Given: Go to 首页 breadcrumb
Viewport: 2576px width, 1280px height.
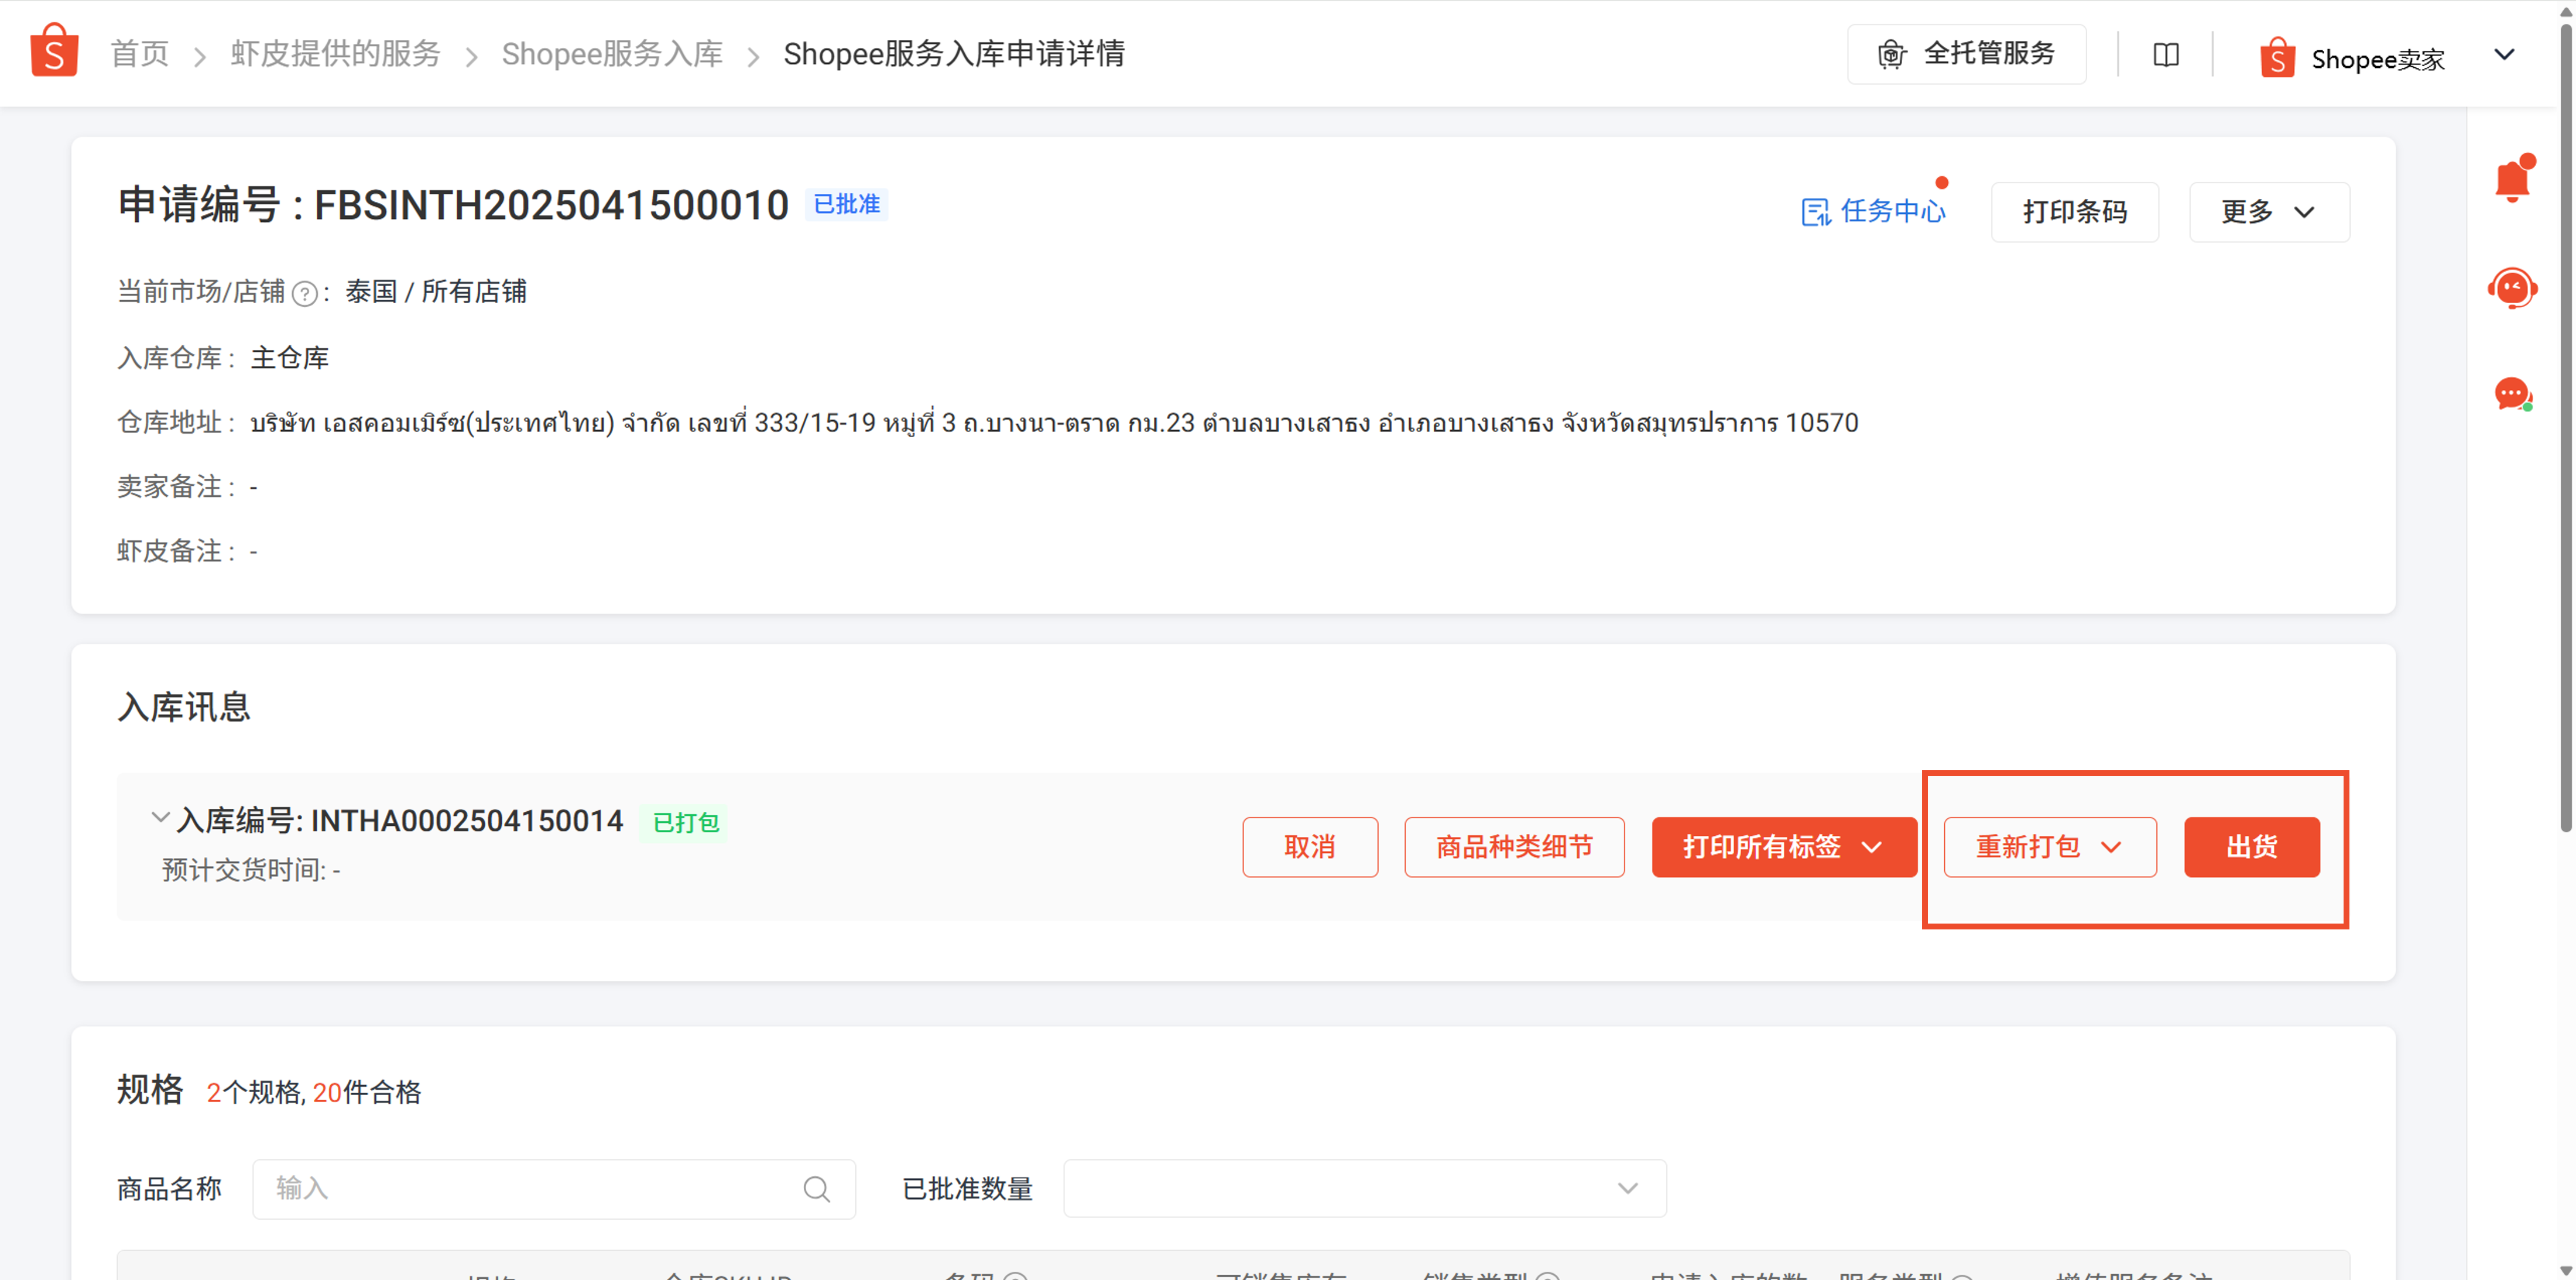Looking at the screenshot, I should click(x=139, y=54).
